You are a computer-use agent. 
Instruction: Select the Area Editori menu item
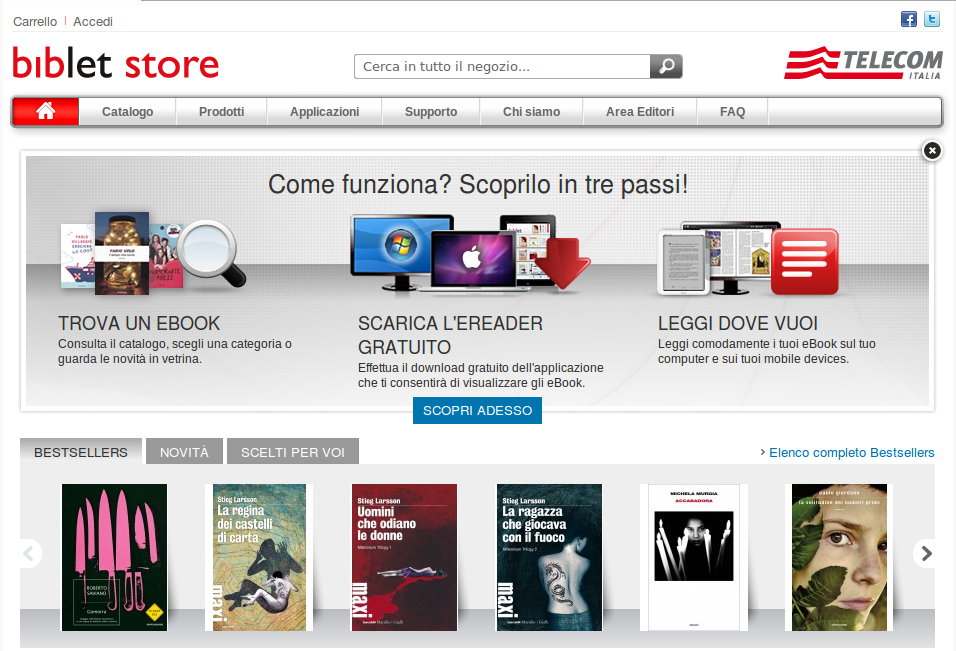[640, 112]
